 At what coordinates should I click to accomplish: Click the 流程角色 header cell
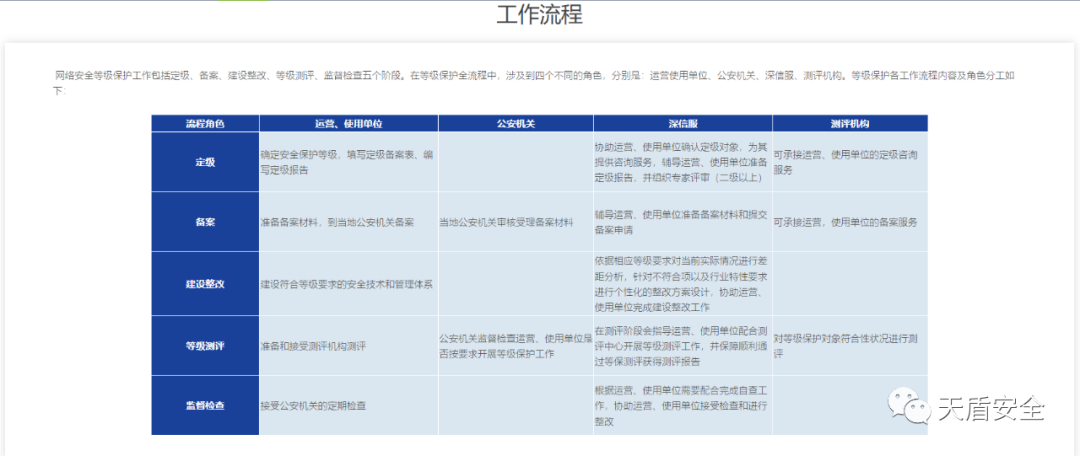pos(205,124)
